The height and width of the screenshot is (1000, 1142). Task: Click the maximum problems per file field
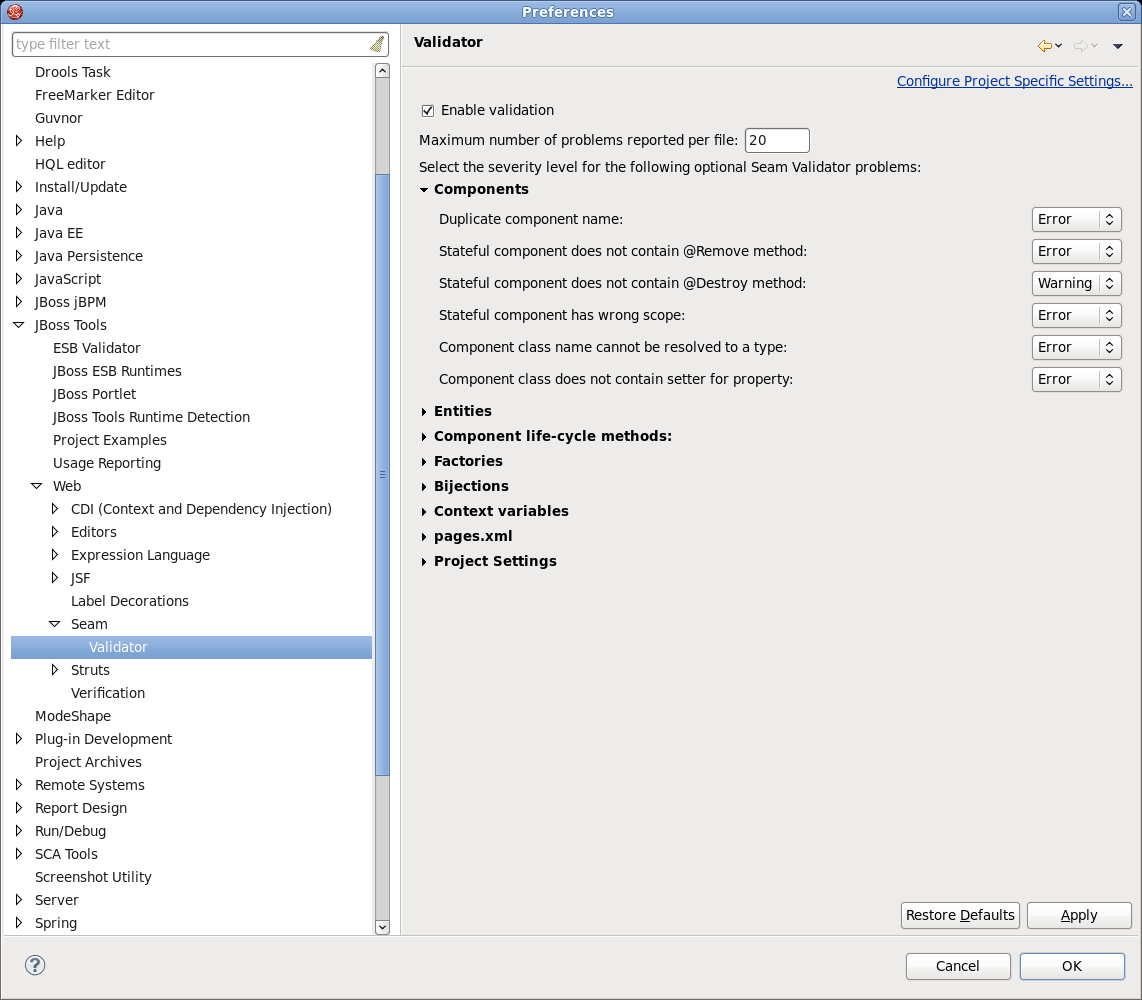[776, 140]
